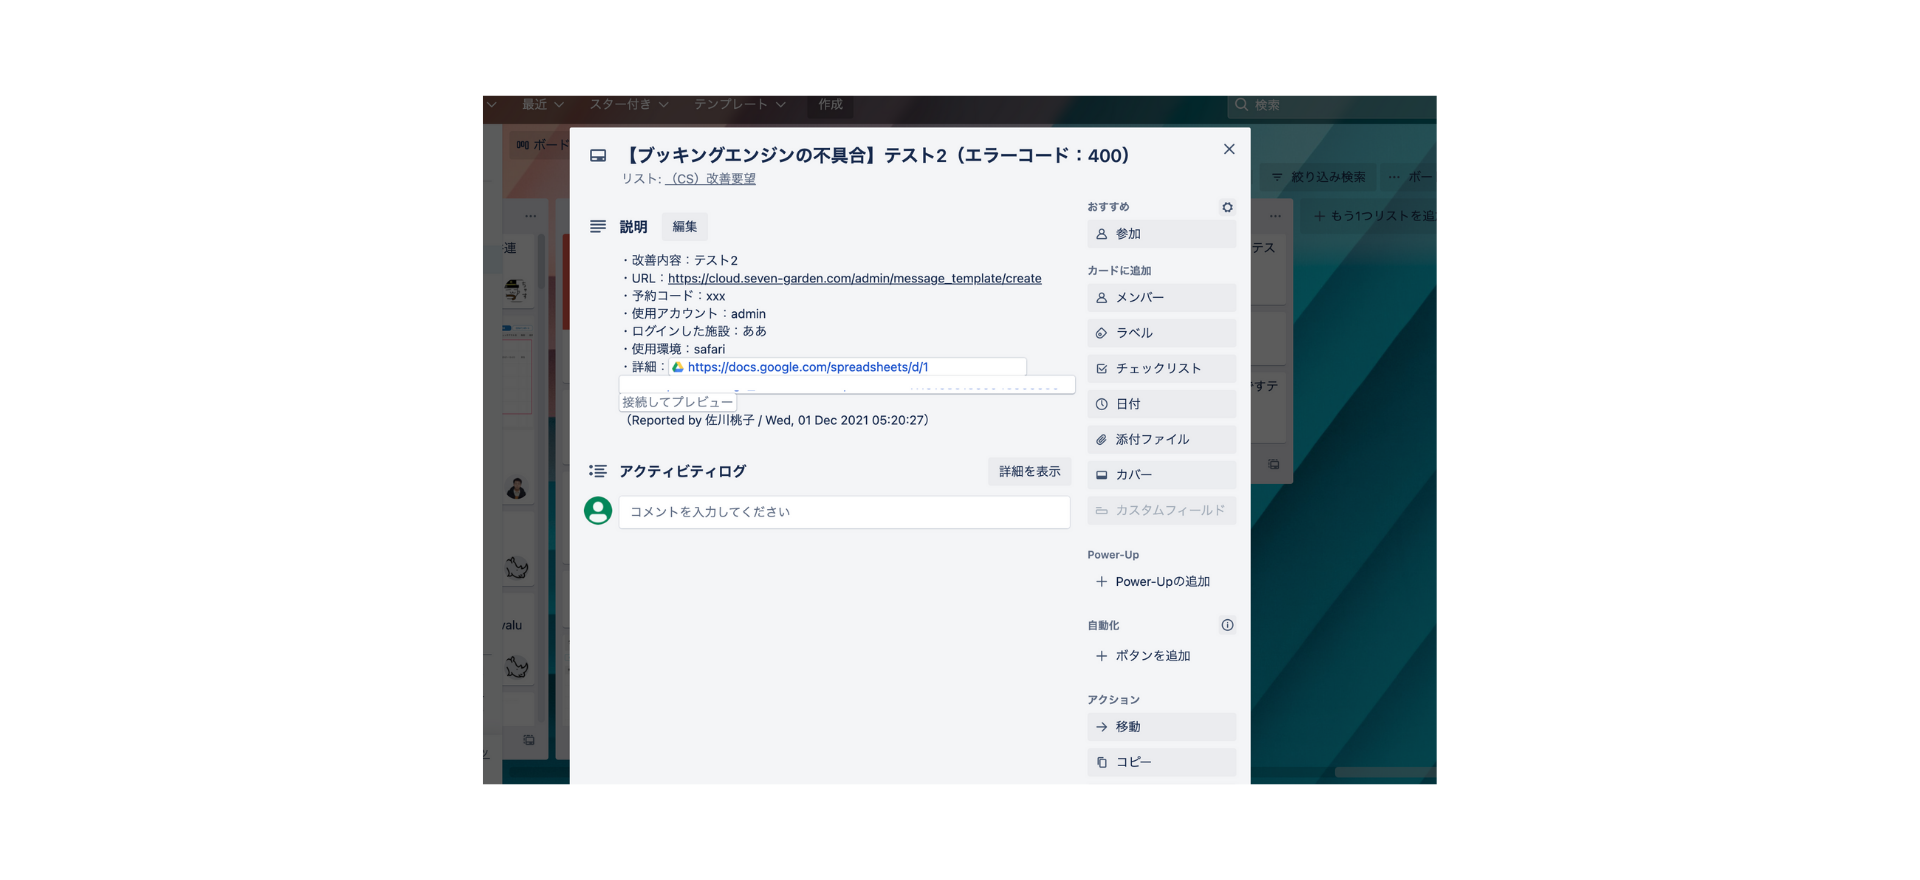The width and height of the screenshot is (1920, 880).
Task: Click the description lines icon beside 説明
Action: (x=598, y=227)
